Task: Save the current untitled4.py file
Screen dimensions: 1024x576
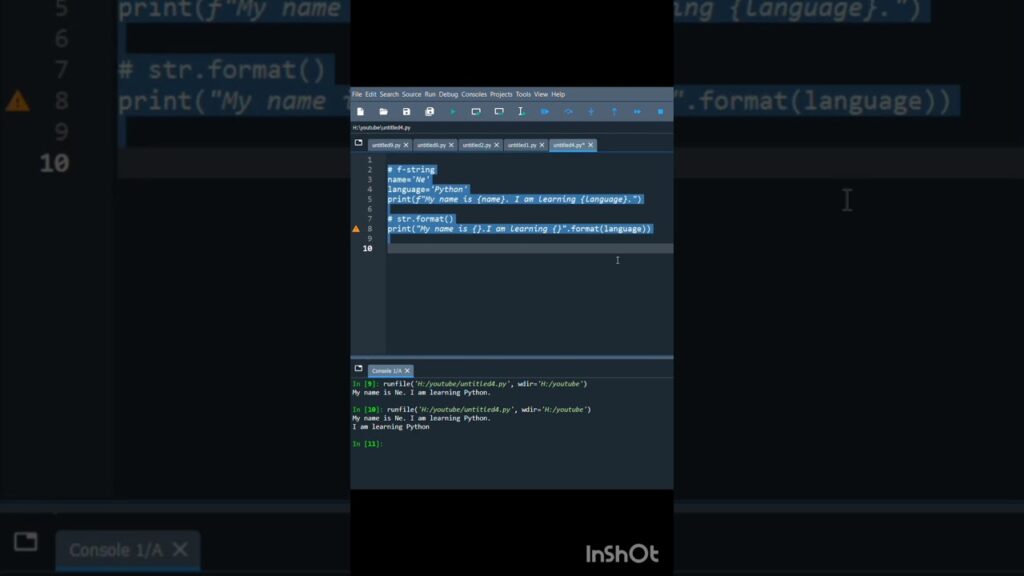Action: [406, 111]
